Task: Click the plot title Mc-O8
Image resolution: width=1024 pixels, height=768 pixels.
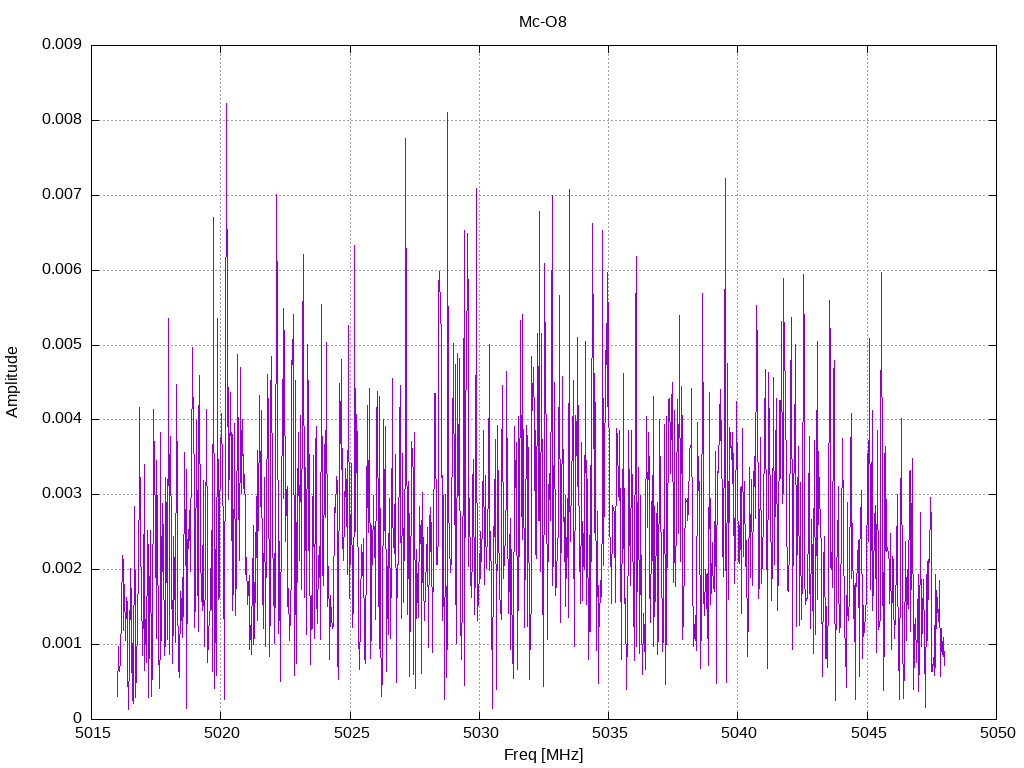Action: (543, 22)
